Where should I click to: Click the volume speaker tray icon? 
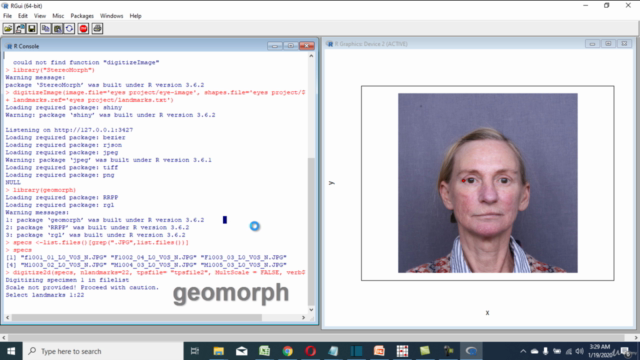pyautogui.click(x=579, y=351)
